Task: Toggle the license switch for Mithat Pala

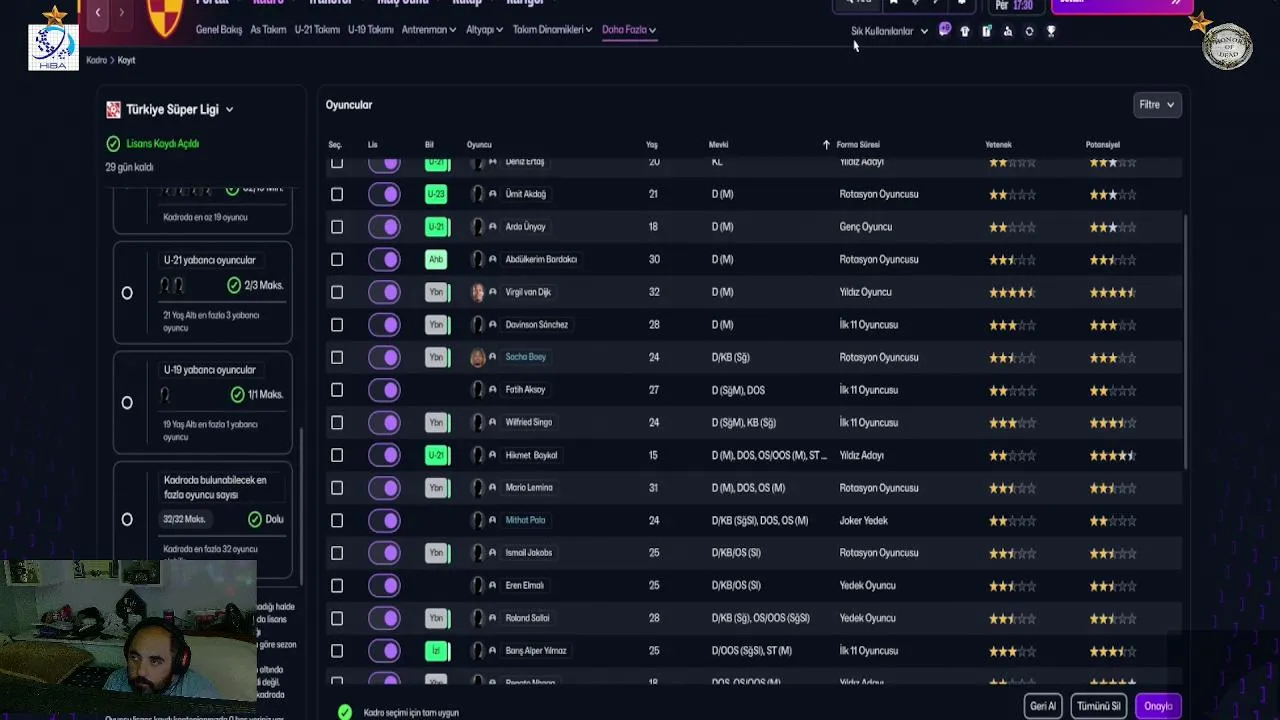Action: coord(384,520)
